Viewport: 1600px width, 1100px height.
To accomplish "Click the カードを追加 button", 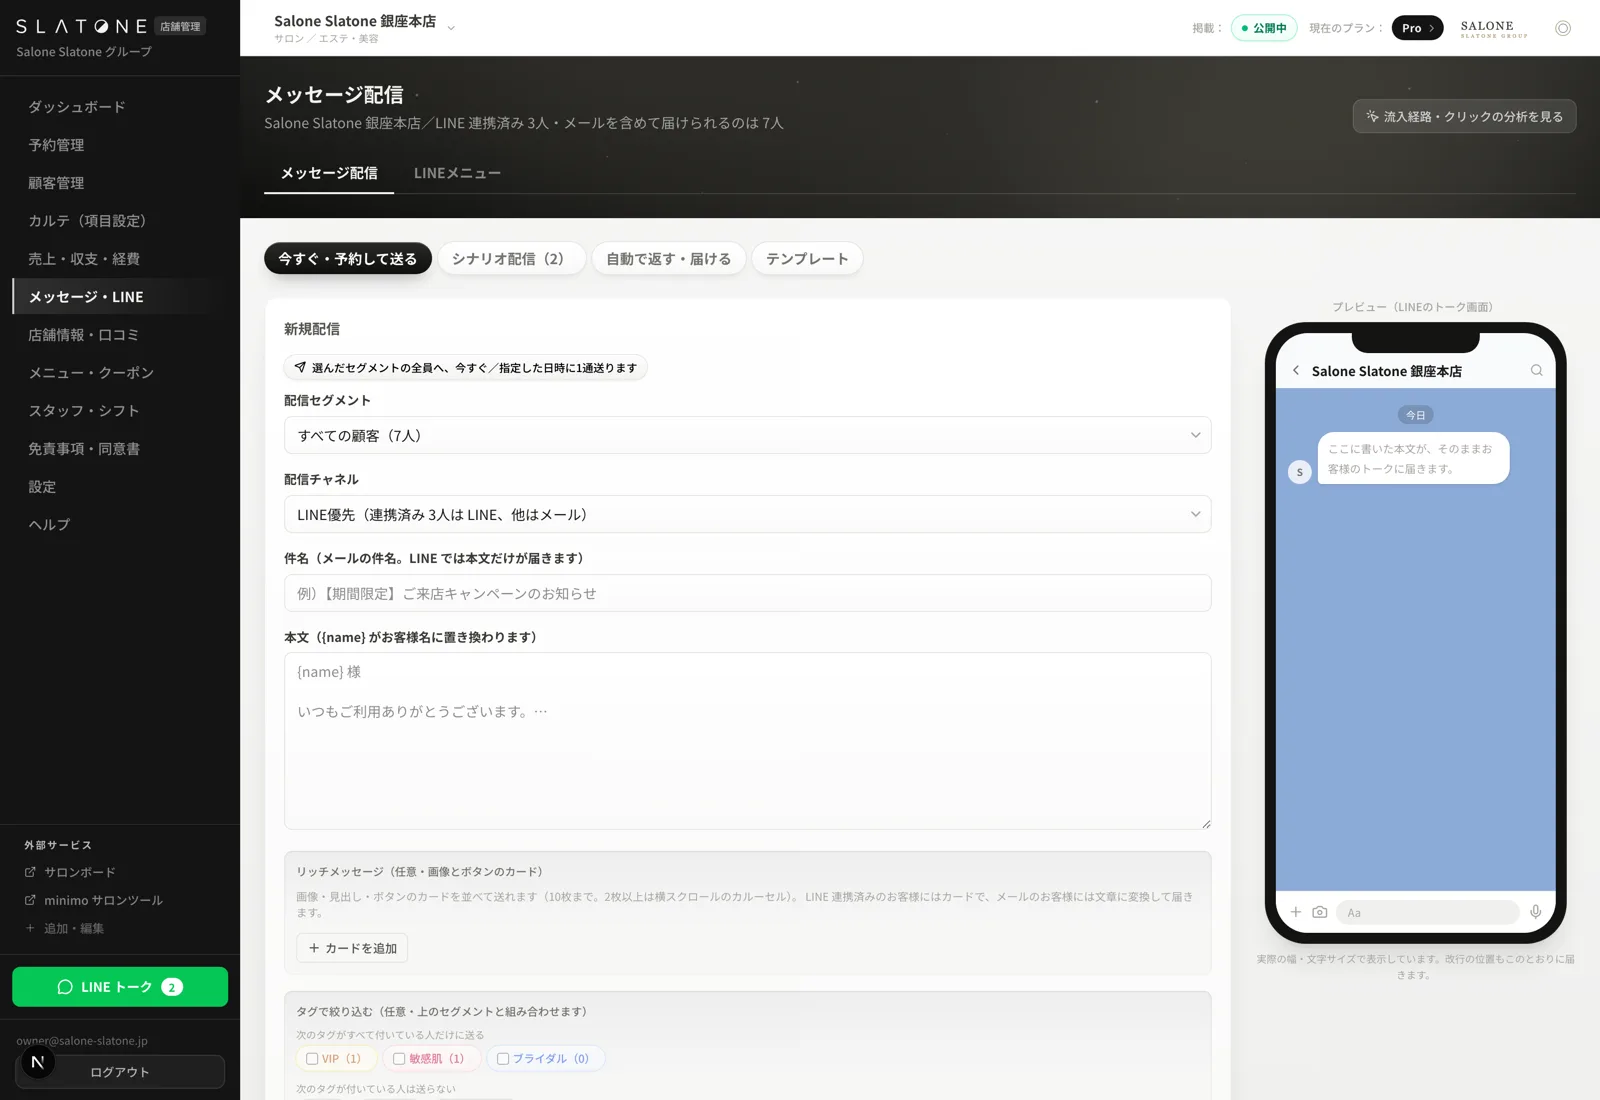I will (352, 948).
